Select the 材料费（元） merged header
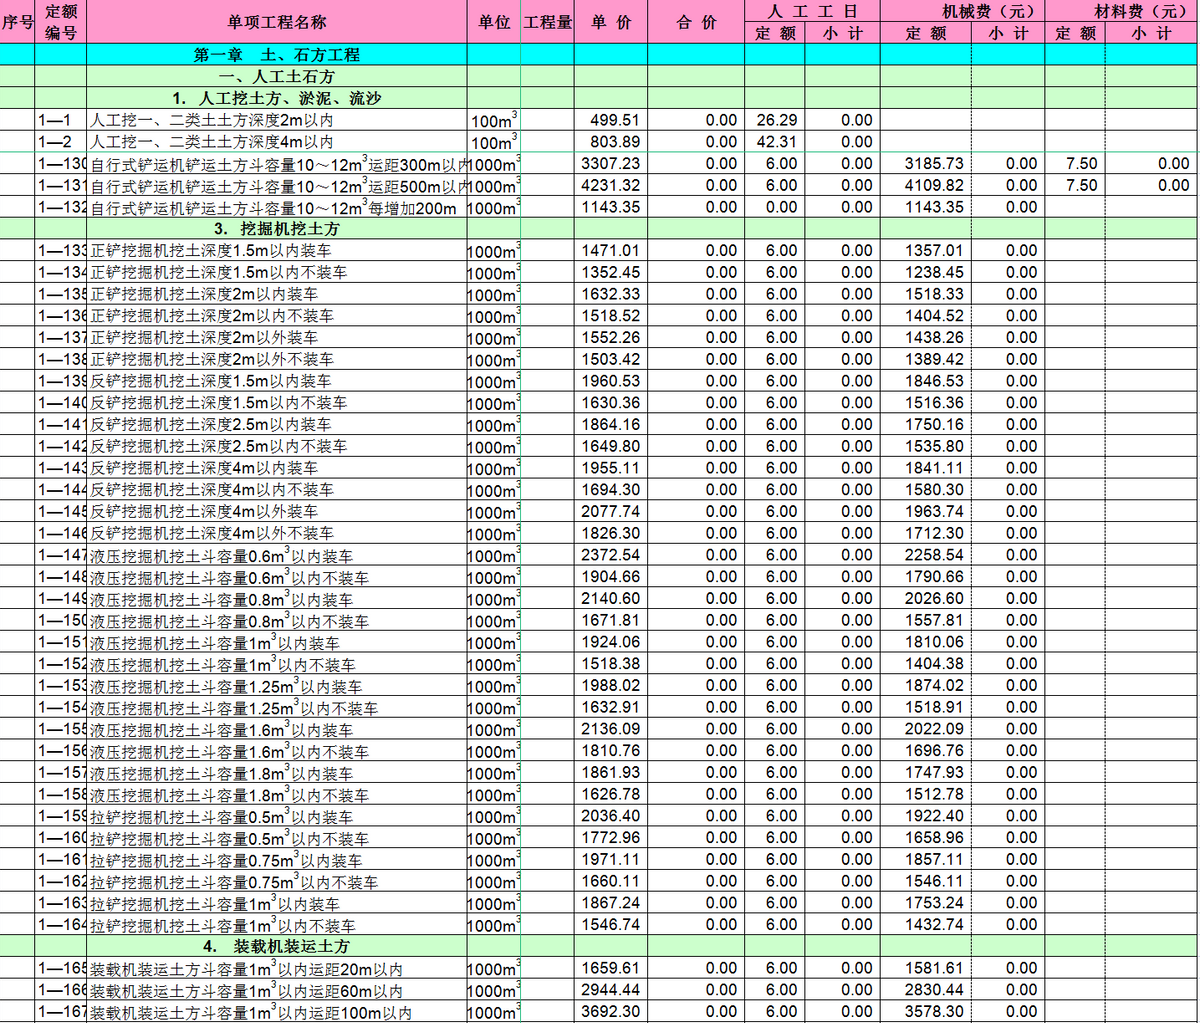 [x=1122, y=11]
